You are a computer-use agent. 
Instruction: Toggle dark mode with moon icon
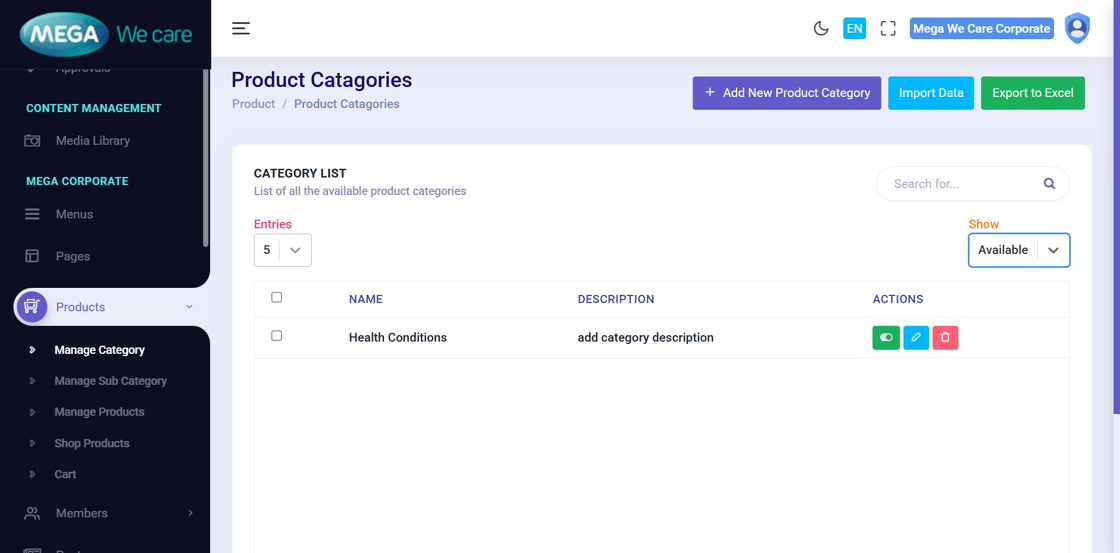point(821,28)
